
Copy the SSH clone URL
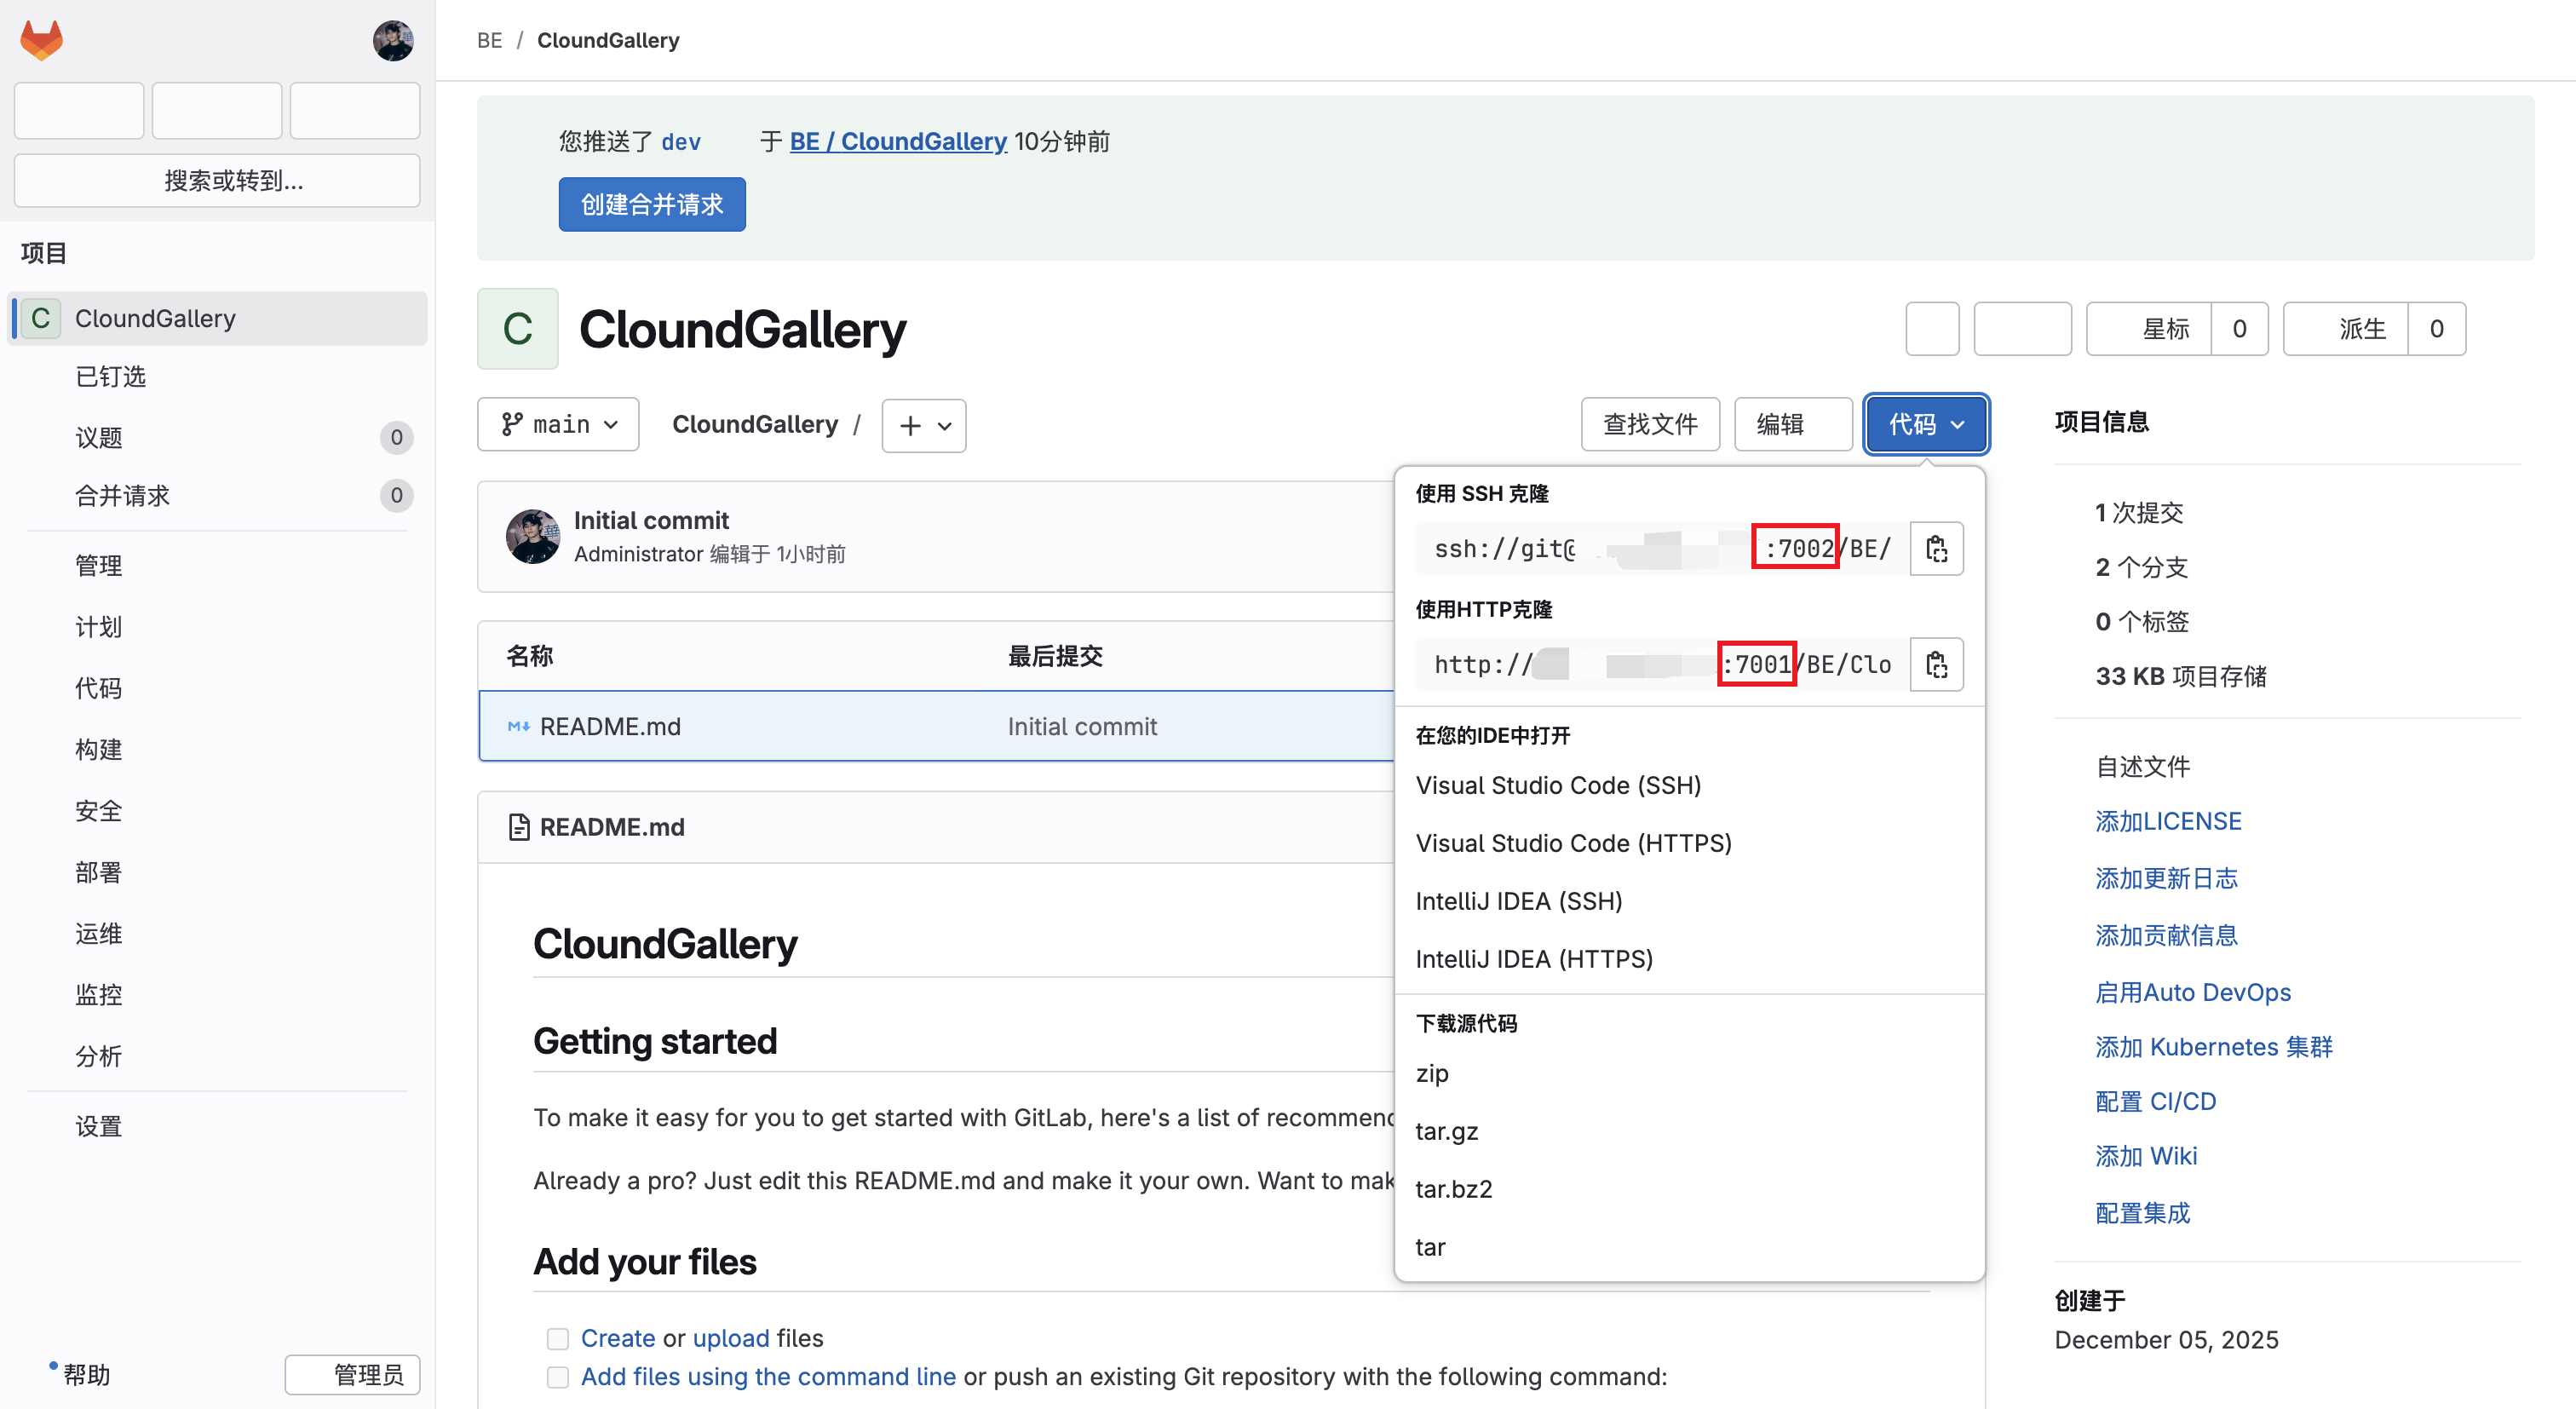pos(1936,549)
